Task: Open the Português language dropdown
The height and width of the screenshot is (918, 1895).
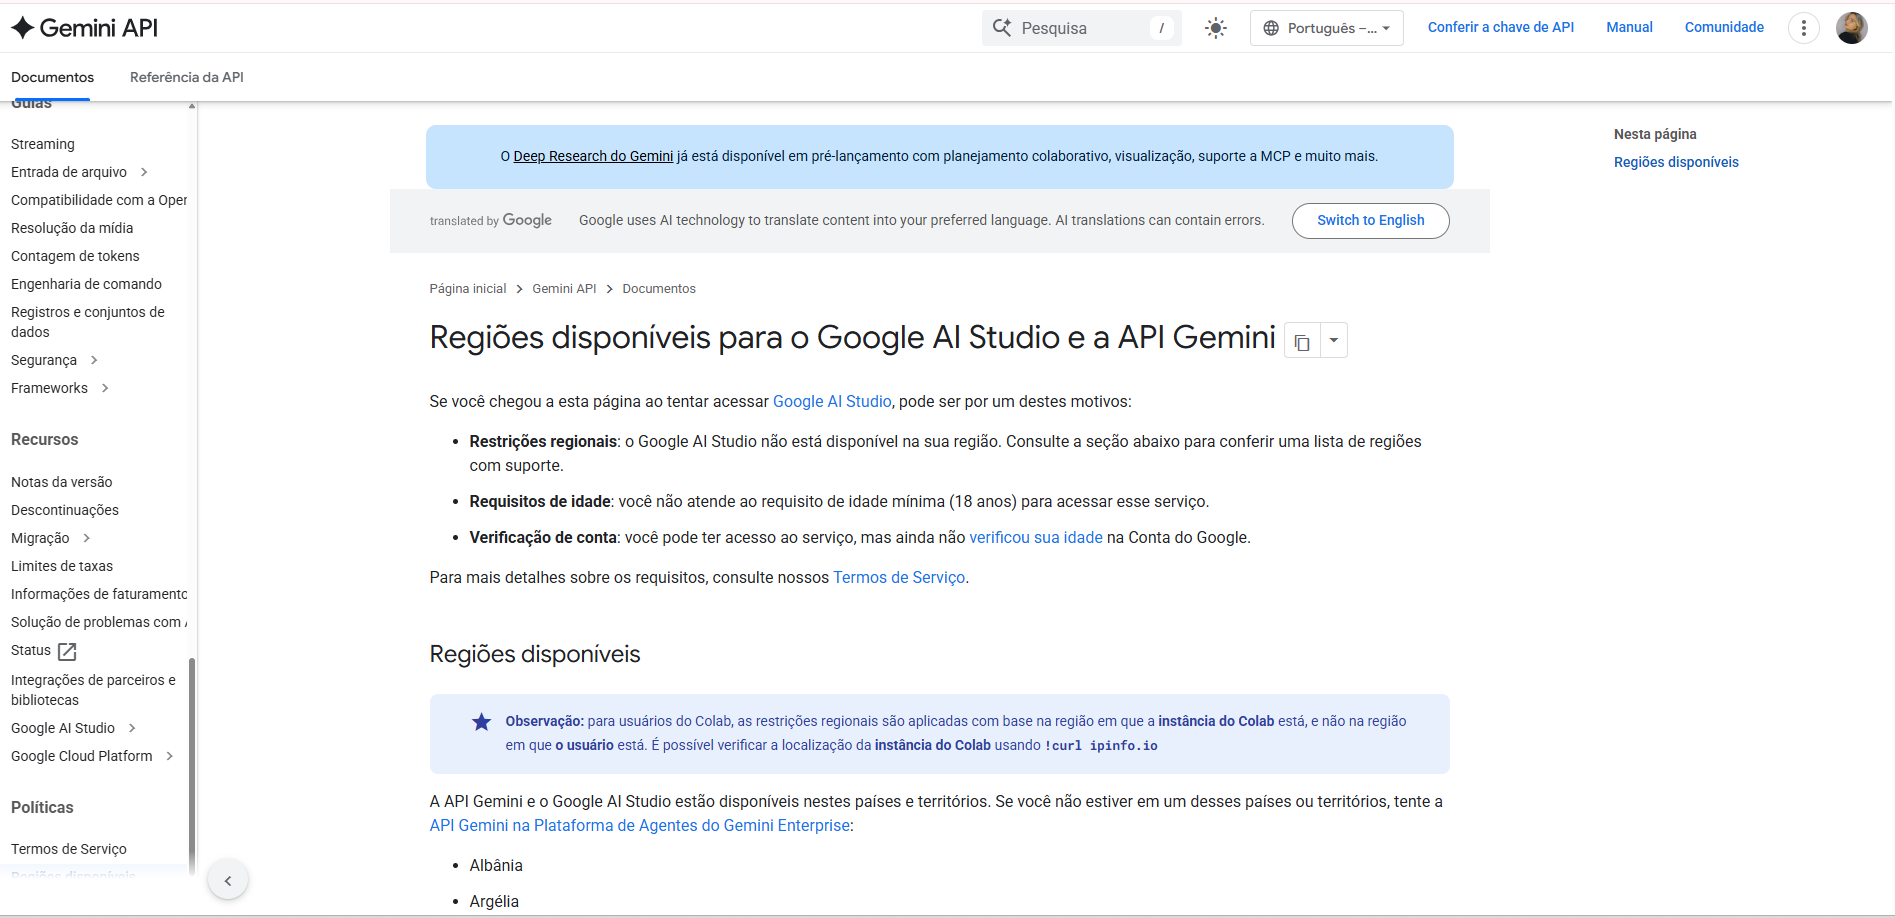Action: point(1327,28)
